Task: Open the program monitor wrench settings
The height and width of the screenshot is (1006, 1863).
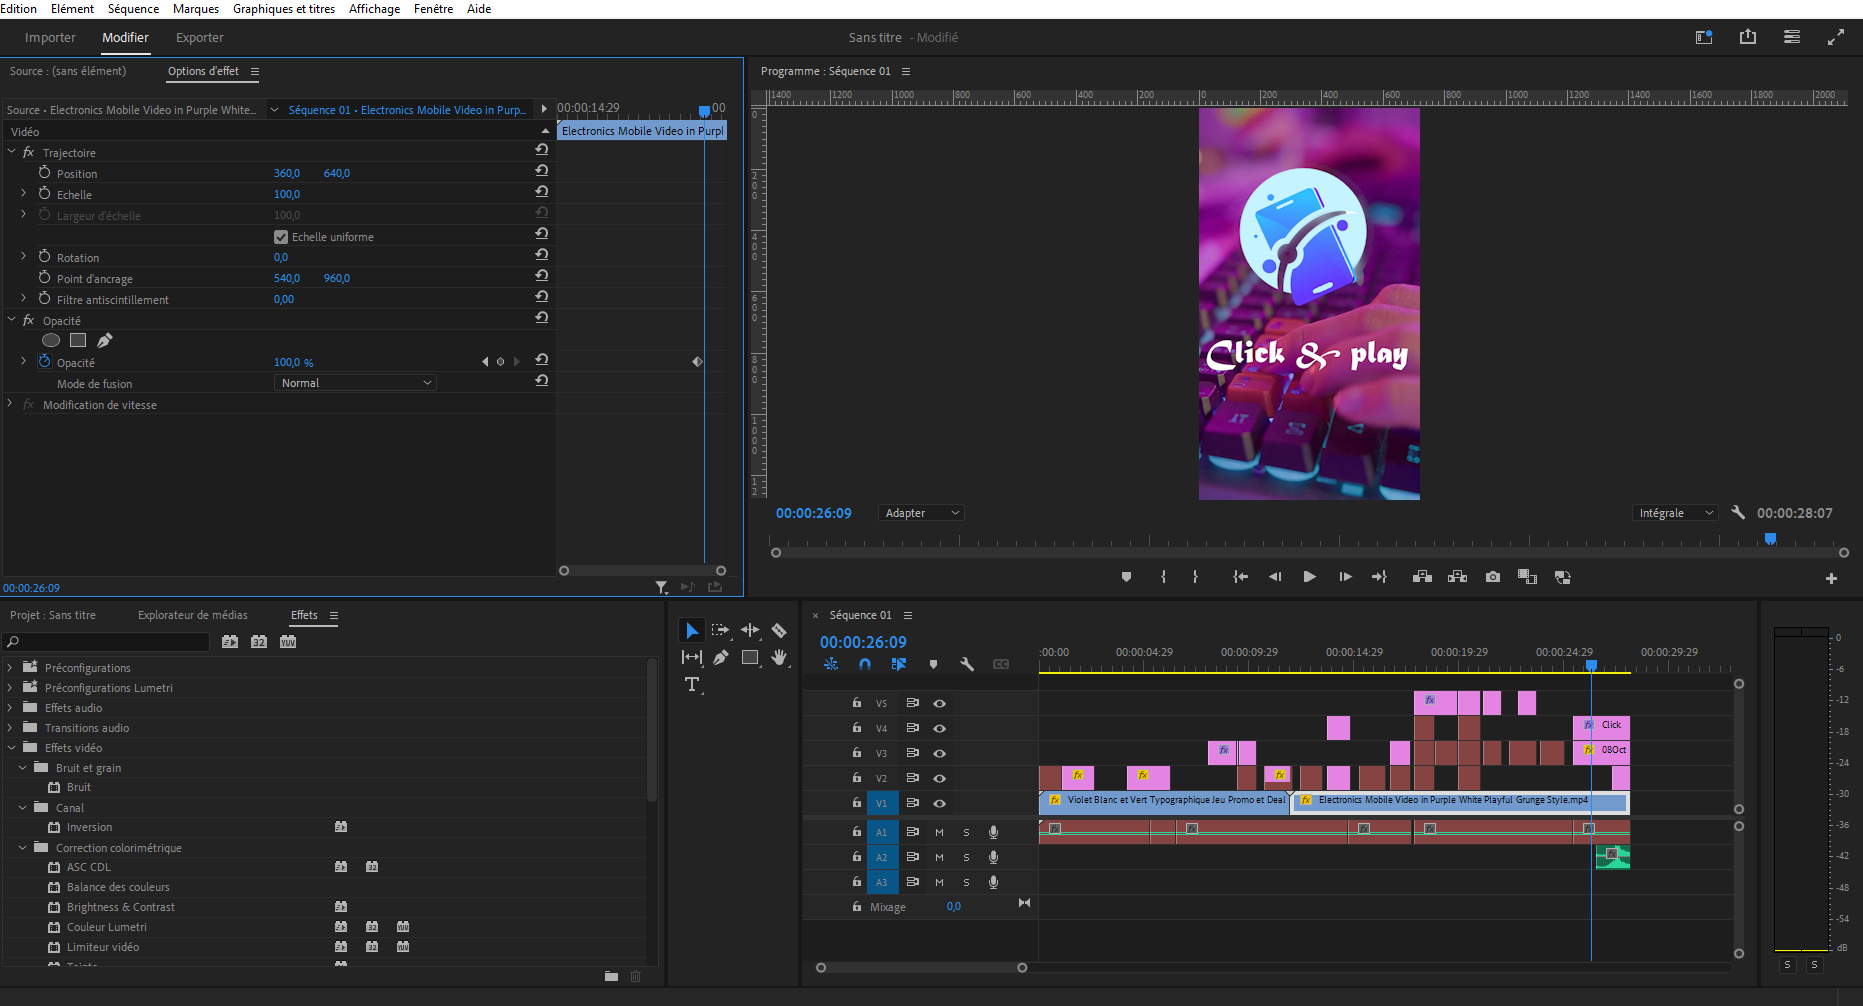Action: [1738, 513]
